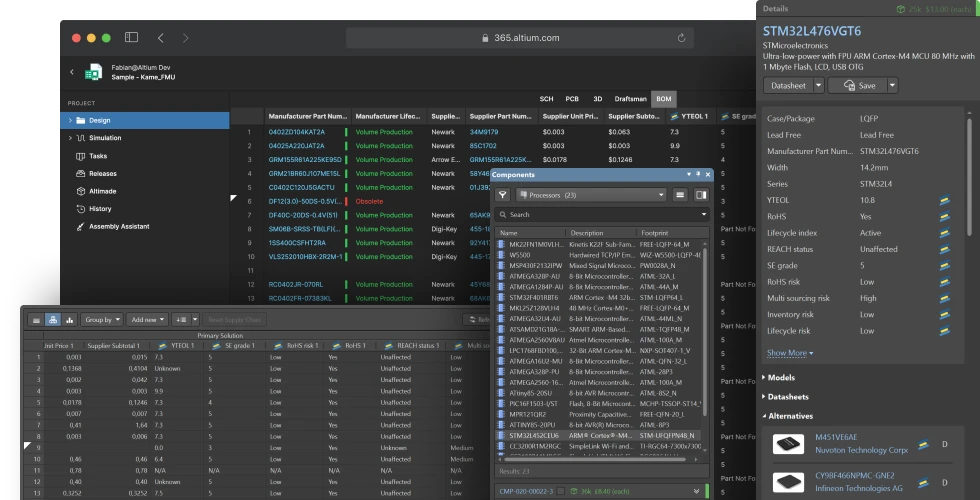Open supplier part link 34M9179
980x500 pixels.
(x=484, y=132)
